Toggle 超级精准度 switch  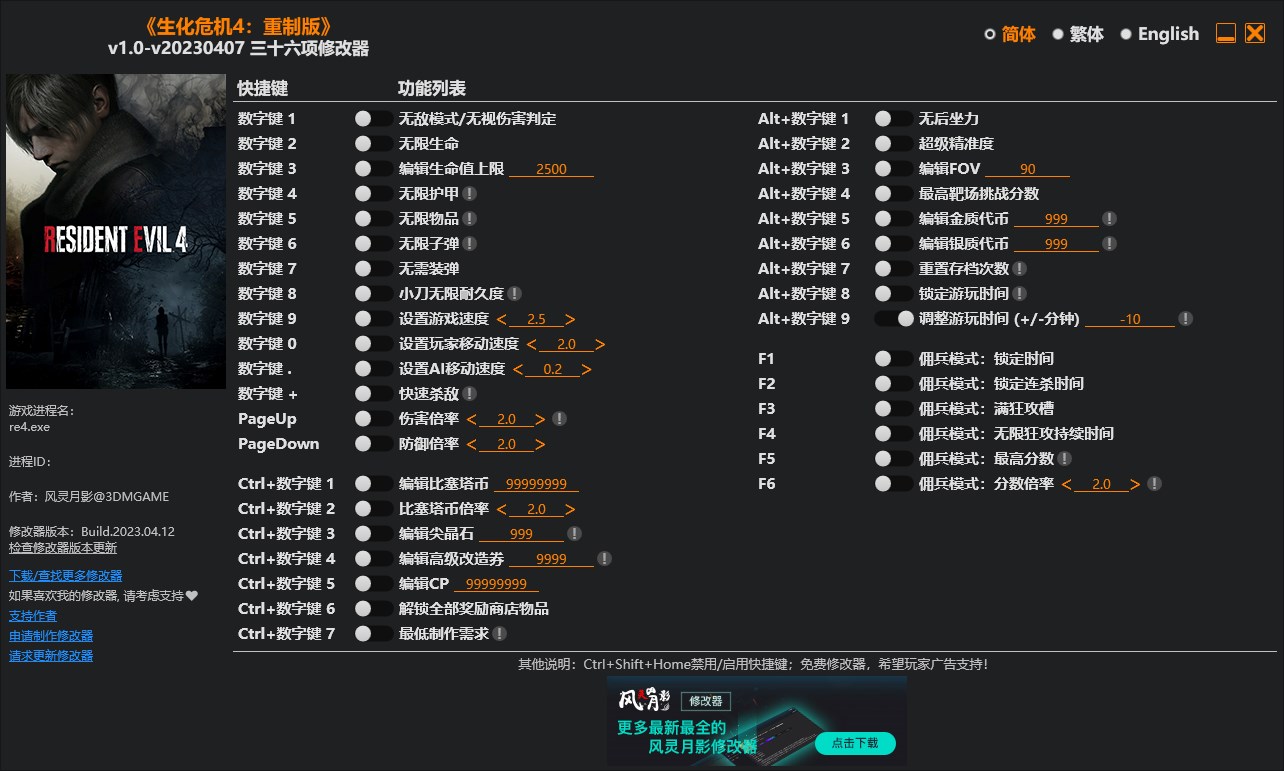[893, 143]
